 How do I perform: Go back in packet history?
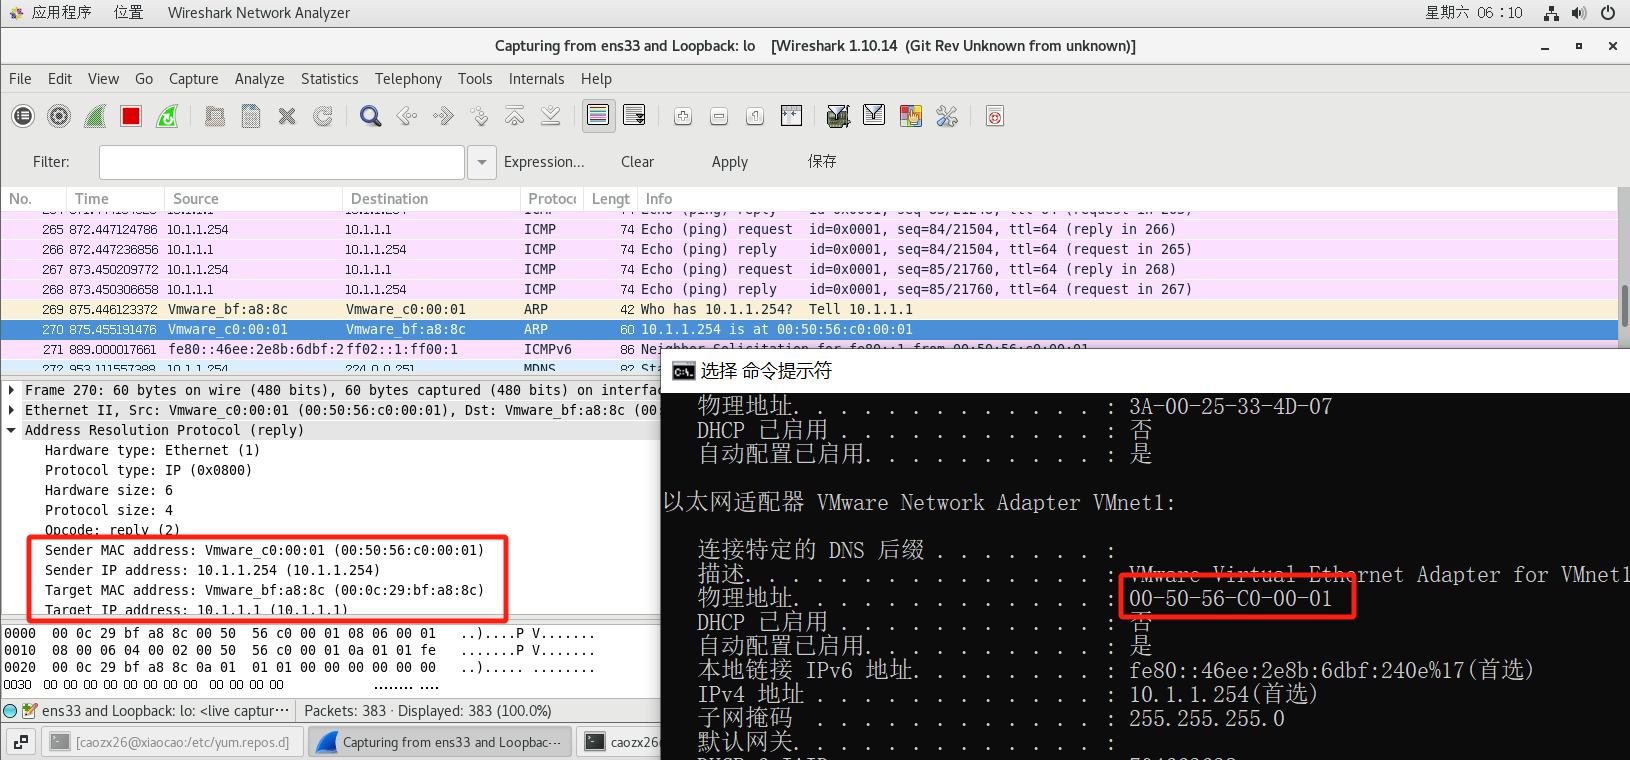coord(407,116)
